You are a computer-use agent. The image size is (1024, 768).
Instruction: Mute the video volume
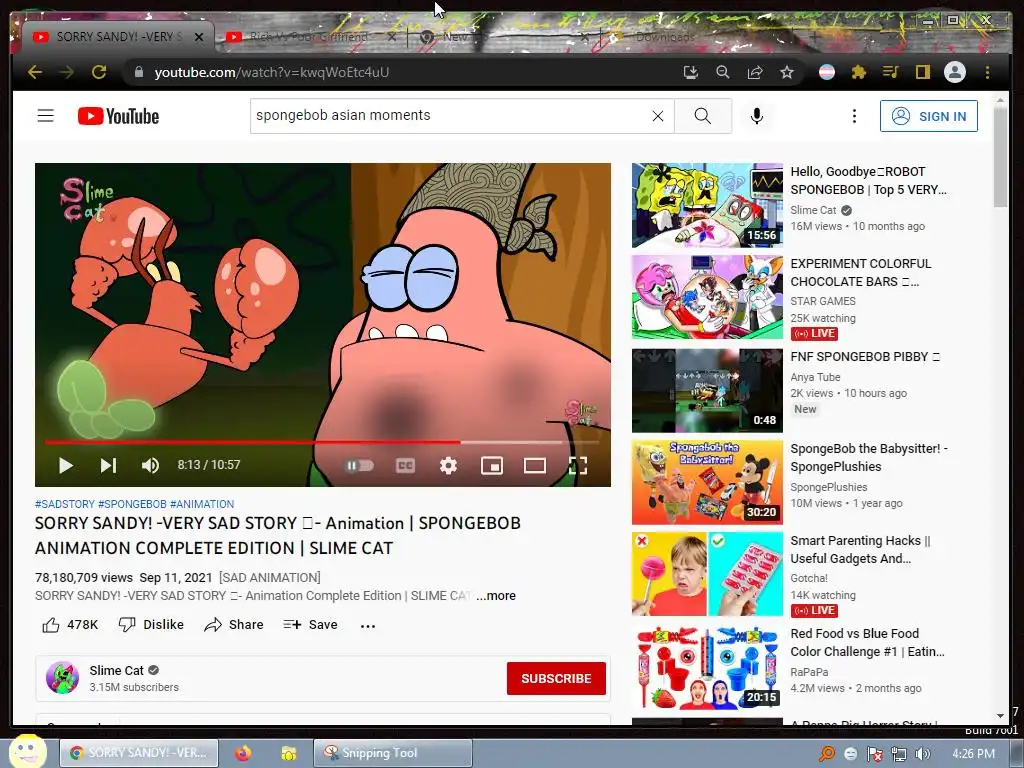[x=150, y=465]
